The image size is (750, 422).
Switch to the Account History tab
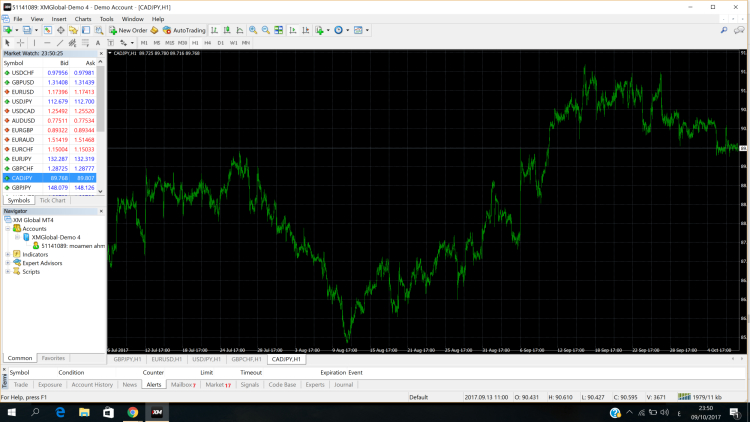click(92, 385)
